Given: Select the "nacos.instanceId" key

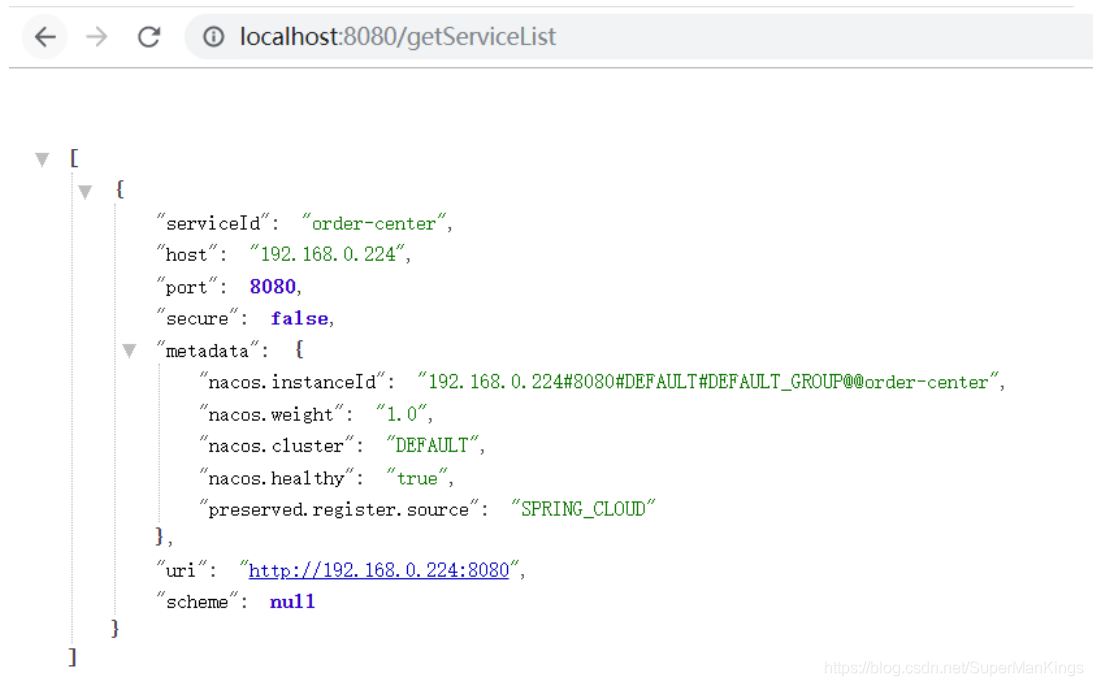Looking at the screenshot, I should [292, 381].
